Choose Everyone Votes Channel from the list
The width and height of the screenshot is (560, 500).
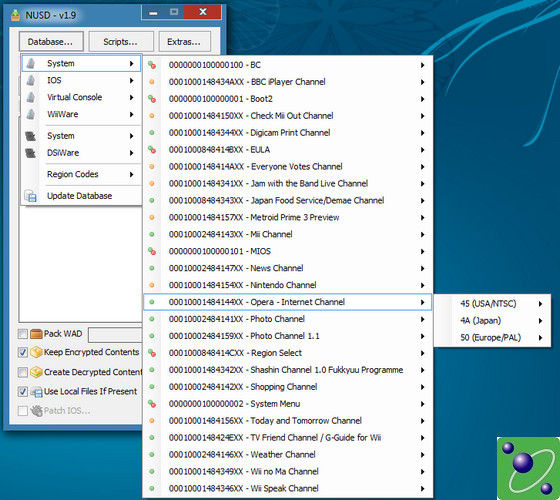point(288,167)
